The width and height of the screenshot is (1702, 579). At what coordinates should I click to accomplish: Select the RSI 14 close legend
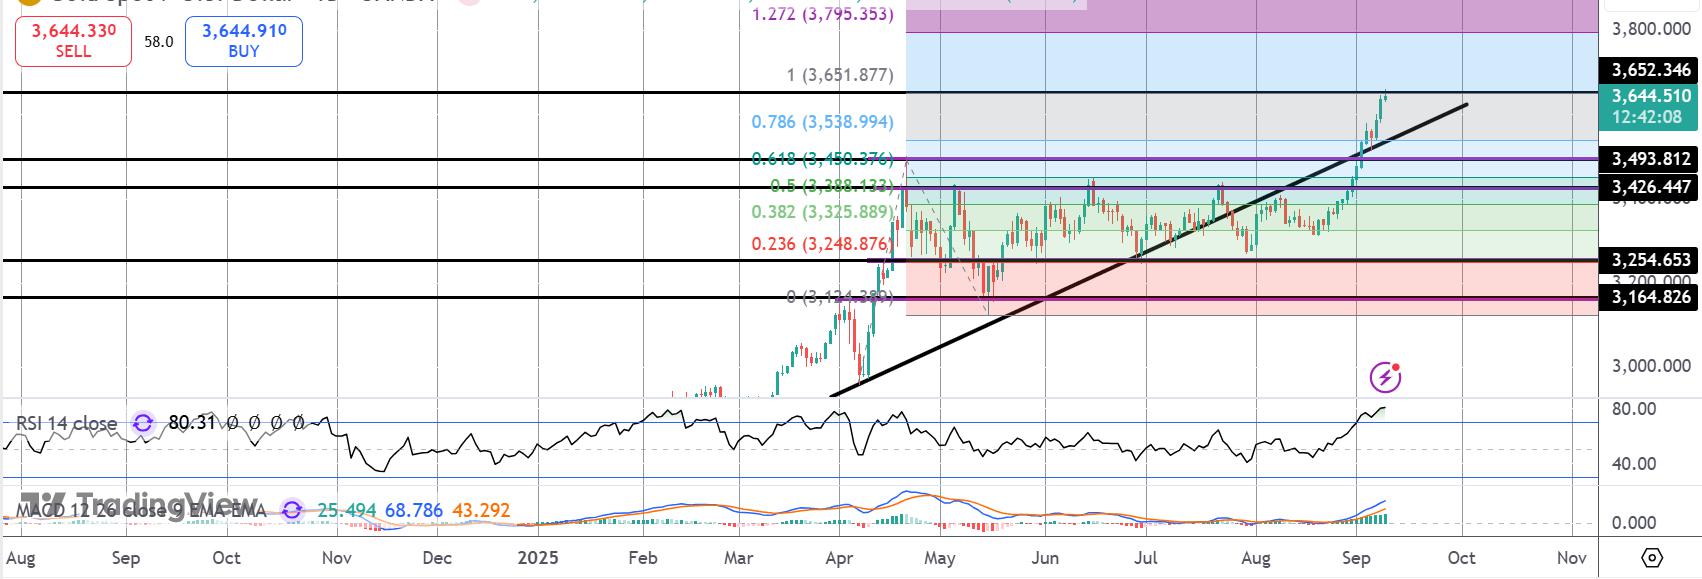(66, 423)
